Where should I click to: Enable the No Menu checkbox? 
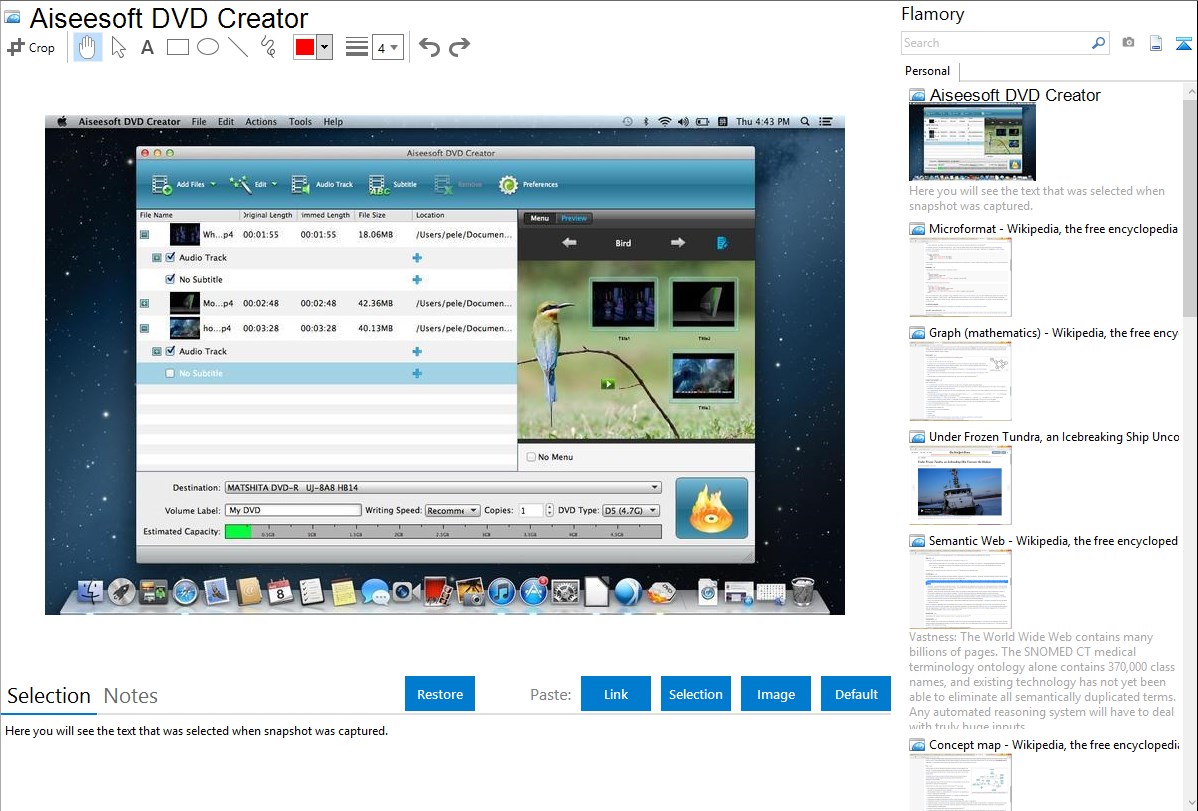pyautogui.click(x=531, y=457)
